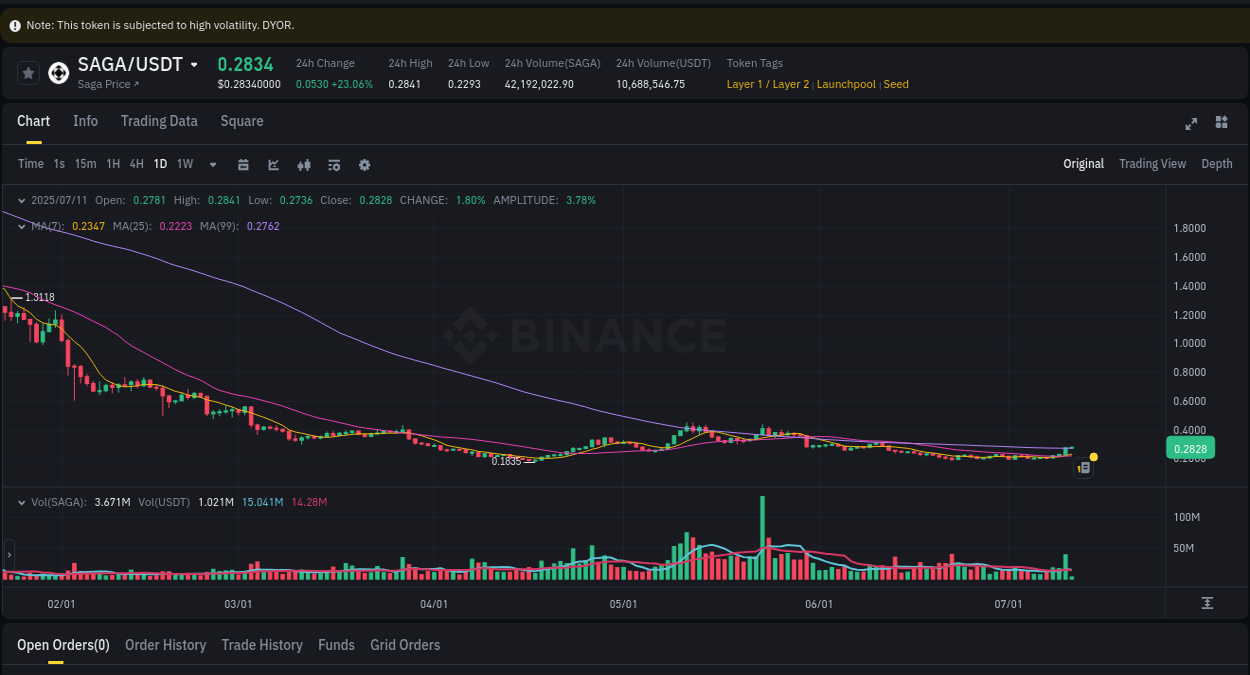Open the chart settings gear
Image resolution: width=1250 pixels, height=675 pixels.
click(364, 164)
